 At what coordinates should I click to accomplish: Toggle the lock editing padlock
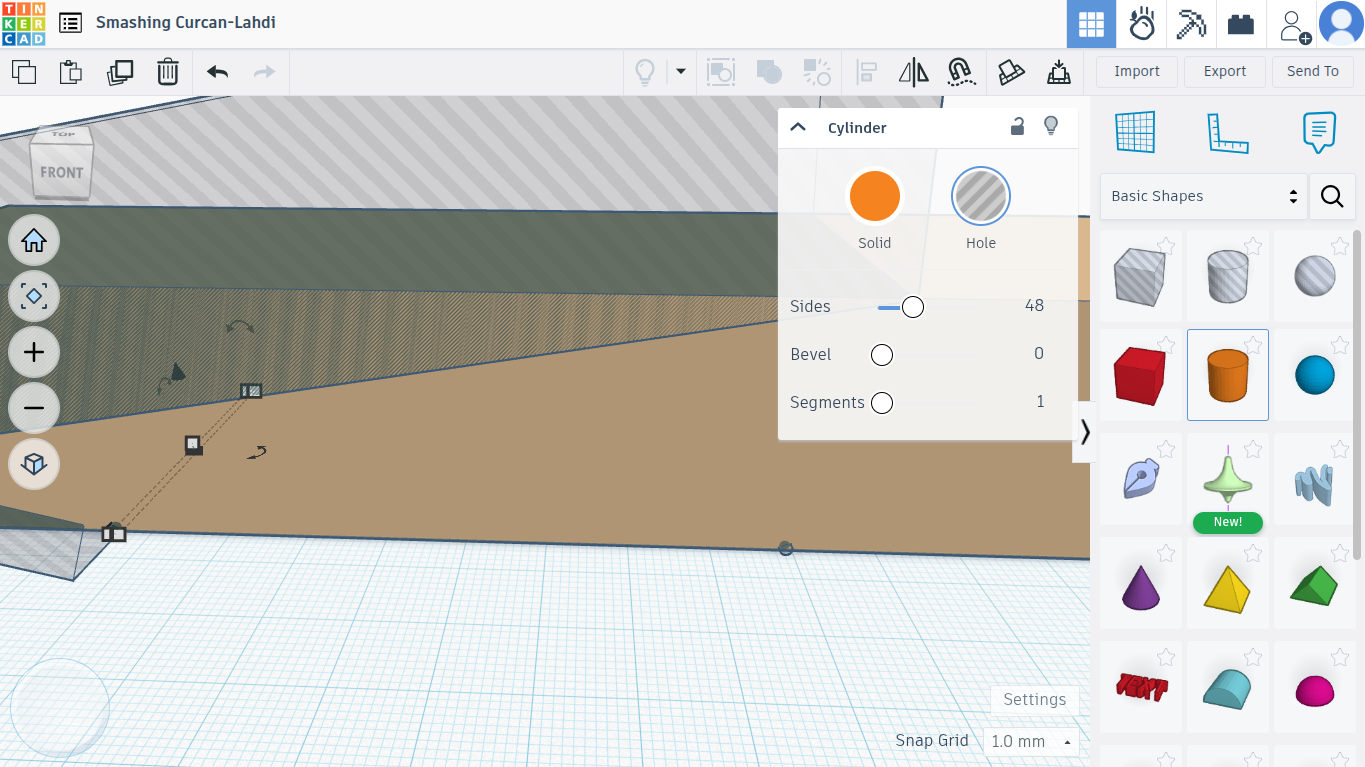(x=1017, y=126)
